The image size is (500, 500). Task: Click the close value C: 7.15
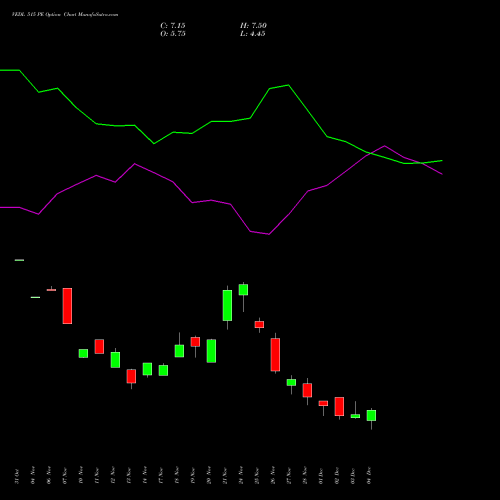pyautogui.click(x=173, y=26)
